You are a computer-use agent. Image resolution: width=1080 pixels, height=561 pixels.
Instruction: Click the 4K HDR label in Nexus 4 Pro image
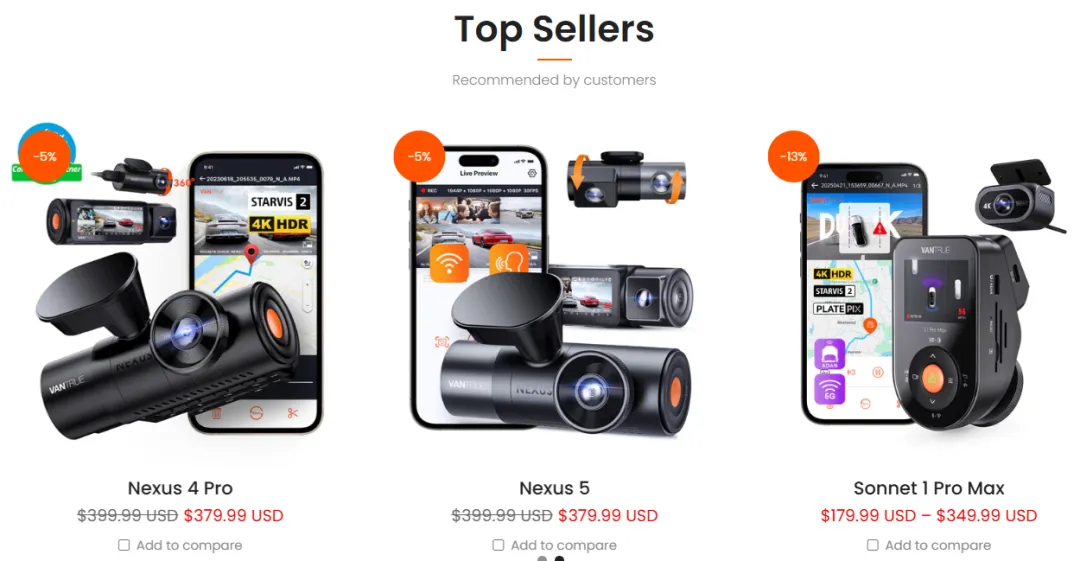(279, 224)
